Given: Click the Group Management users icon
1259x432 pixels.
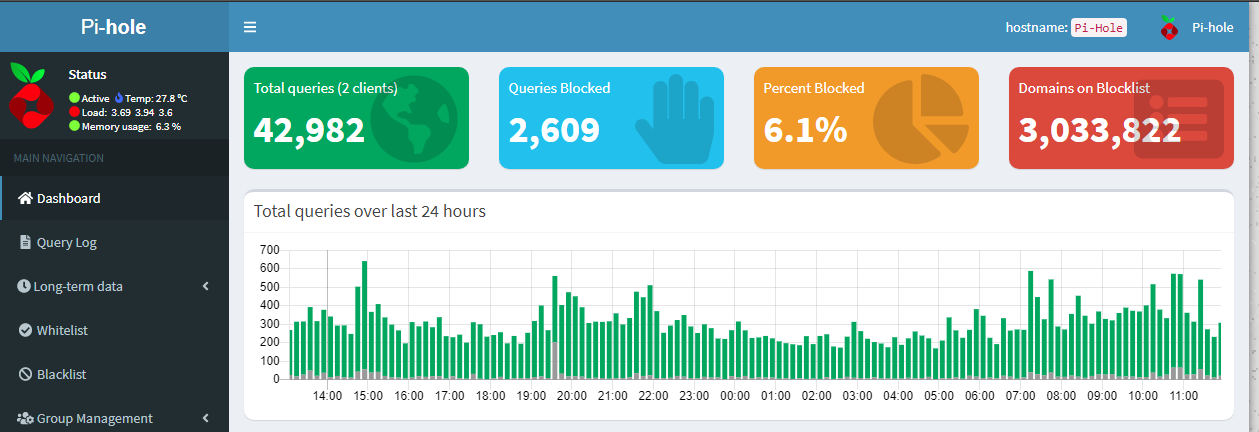Looking at the screenshot, I should click(25, 418).
